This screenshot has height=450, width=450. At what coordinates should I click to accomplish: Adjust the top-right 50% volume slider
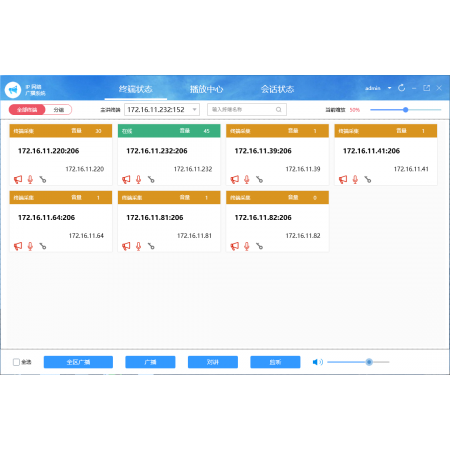[405, 110]
